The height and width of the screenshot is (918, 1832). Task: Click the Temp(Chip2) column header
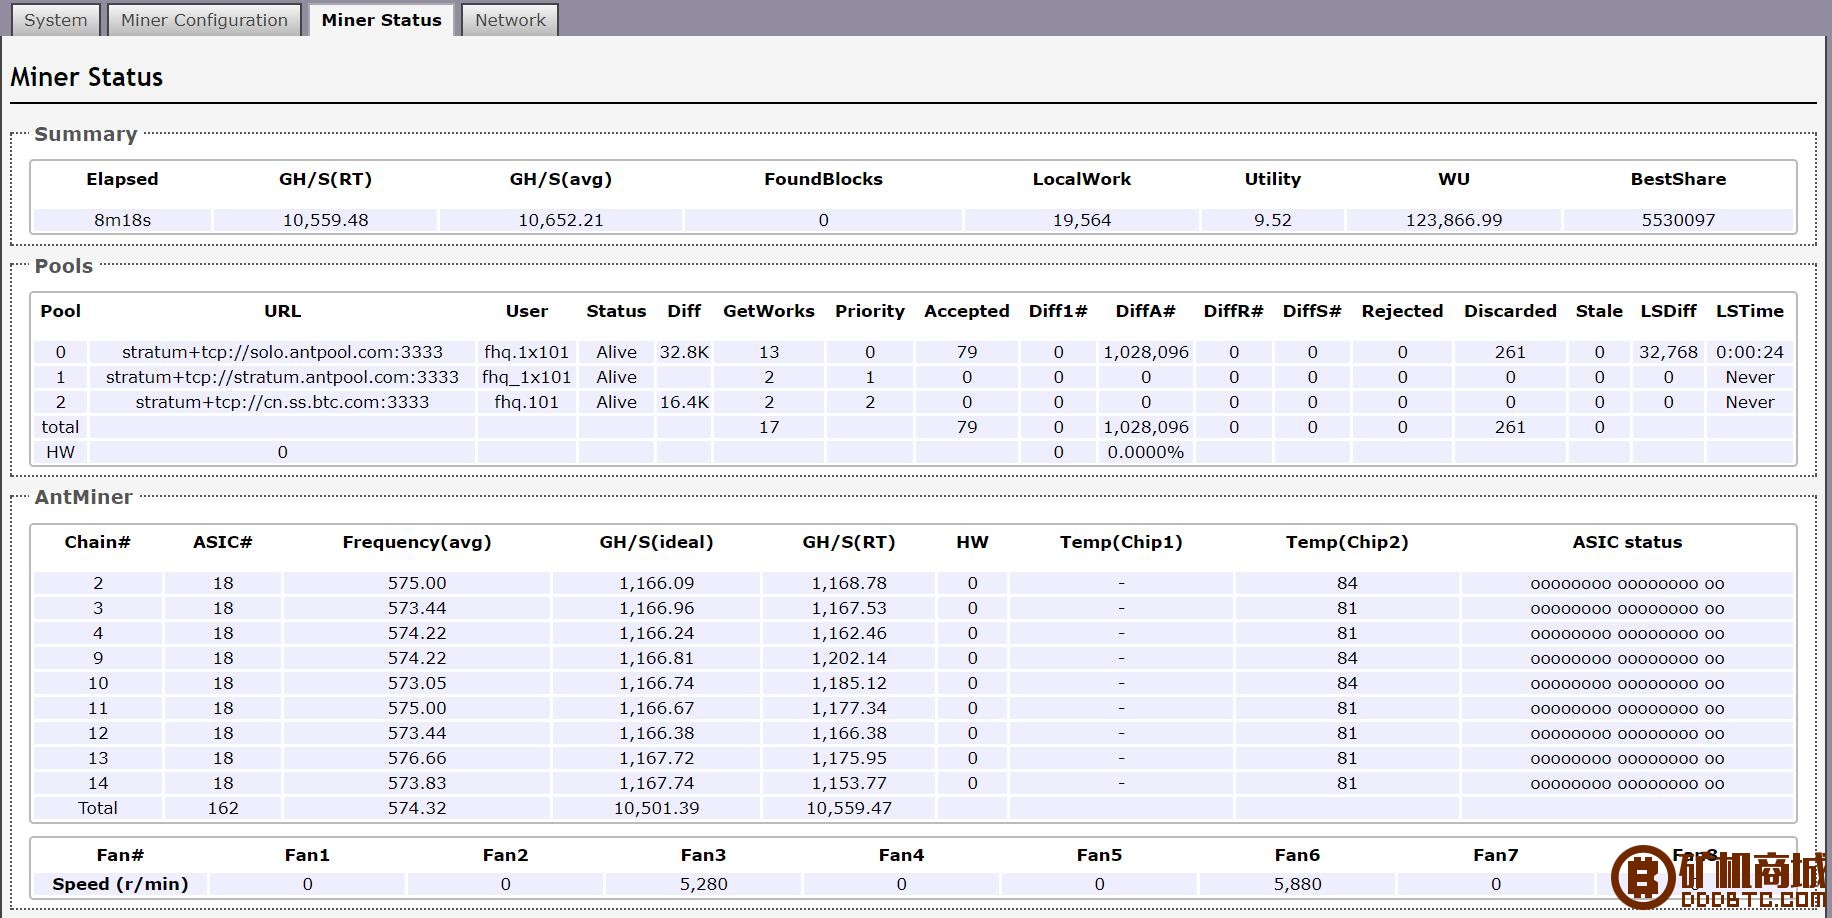1347,542
